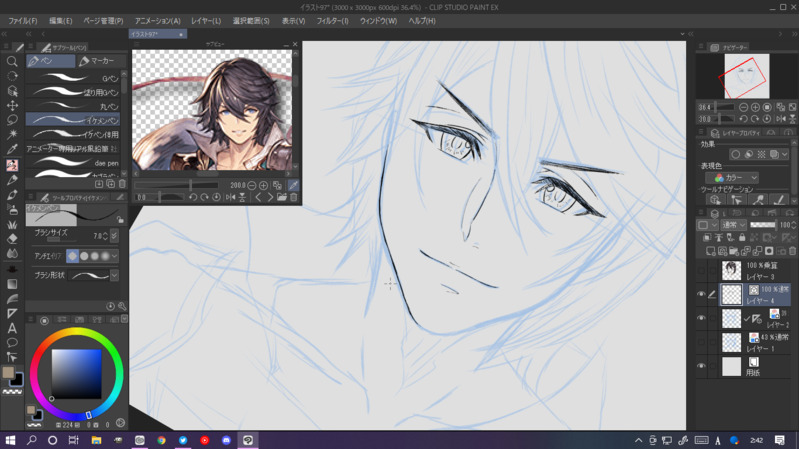The width and height of the screenshot is (799, 449).
Task: Choose the dae pen brush
Action: click(73, 163)
